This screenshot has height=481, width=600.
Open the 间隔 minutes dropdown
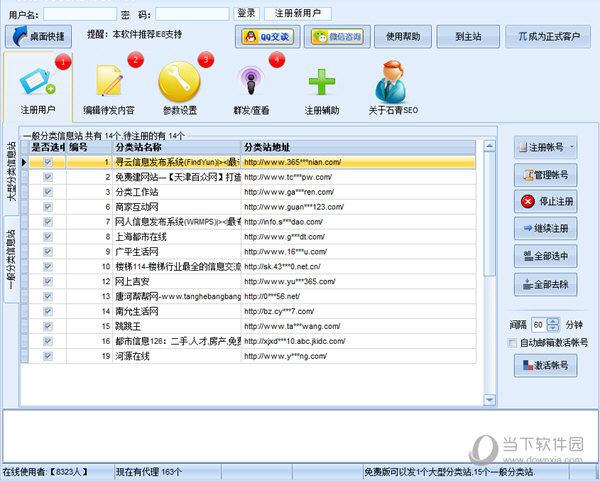click(x=553, y=326)
